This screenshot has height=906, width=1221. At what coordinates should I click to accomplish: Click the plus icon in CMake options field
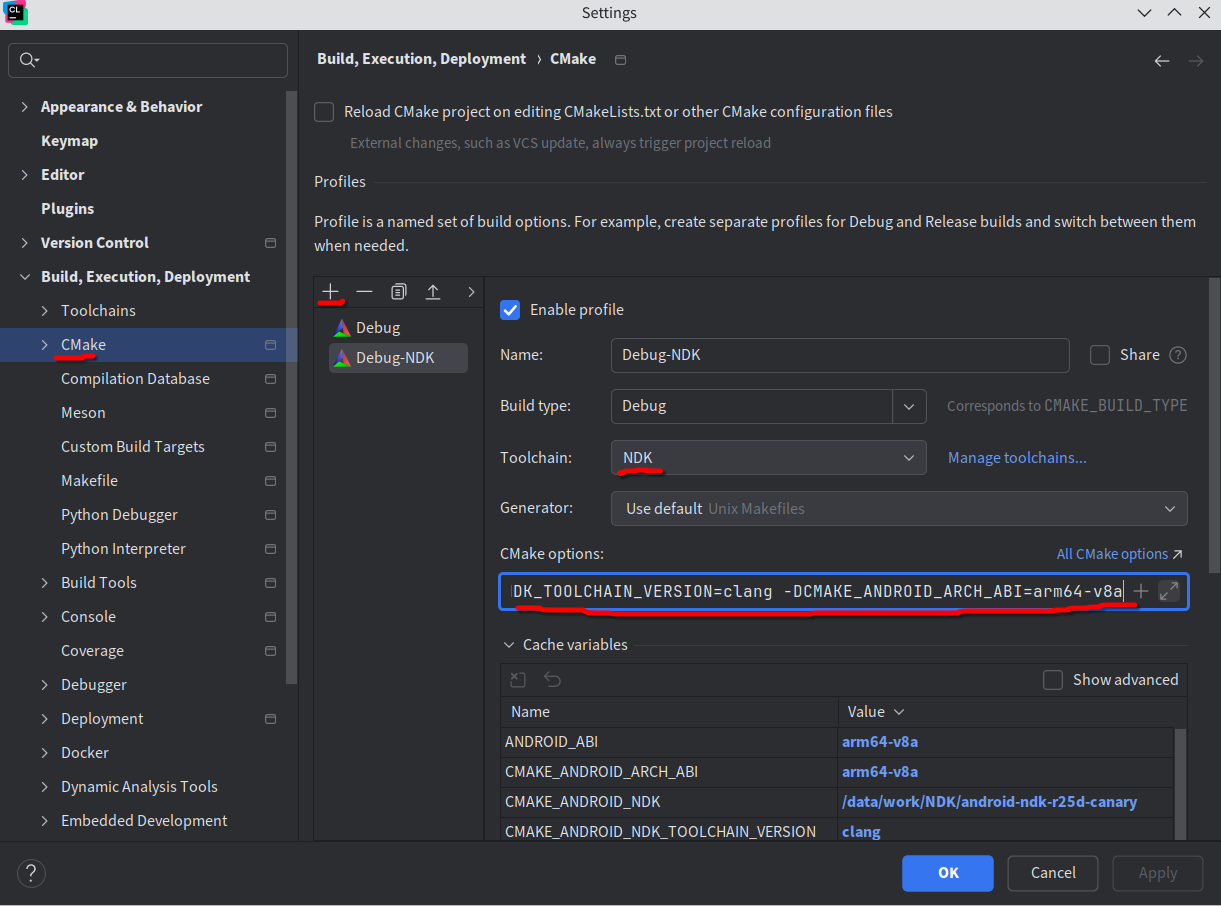(1141, 591)
